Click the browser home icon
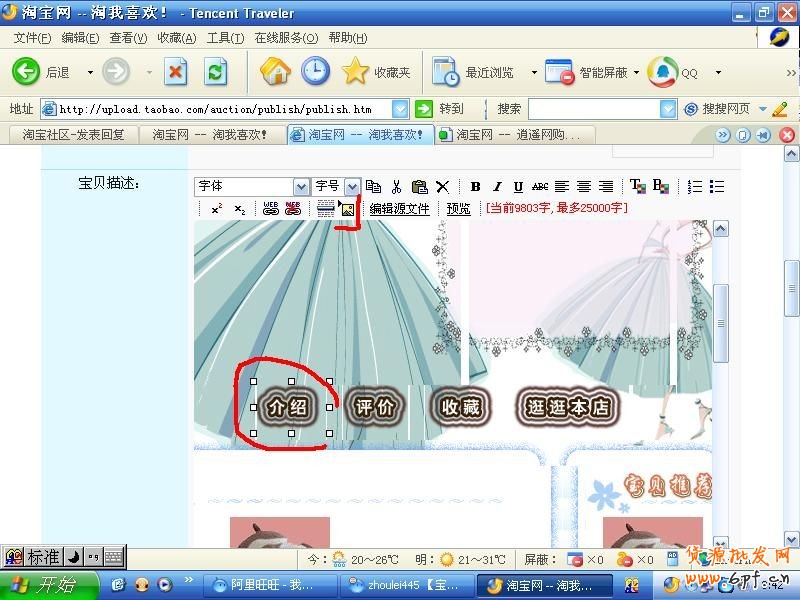The height and width of the screenshot is (600, 800). (275, 72)
